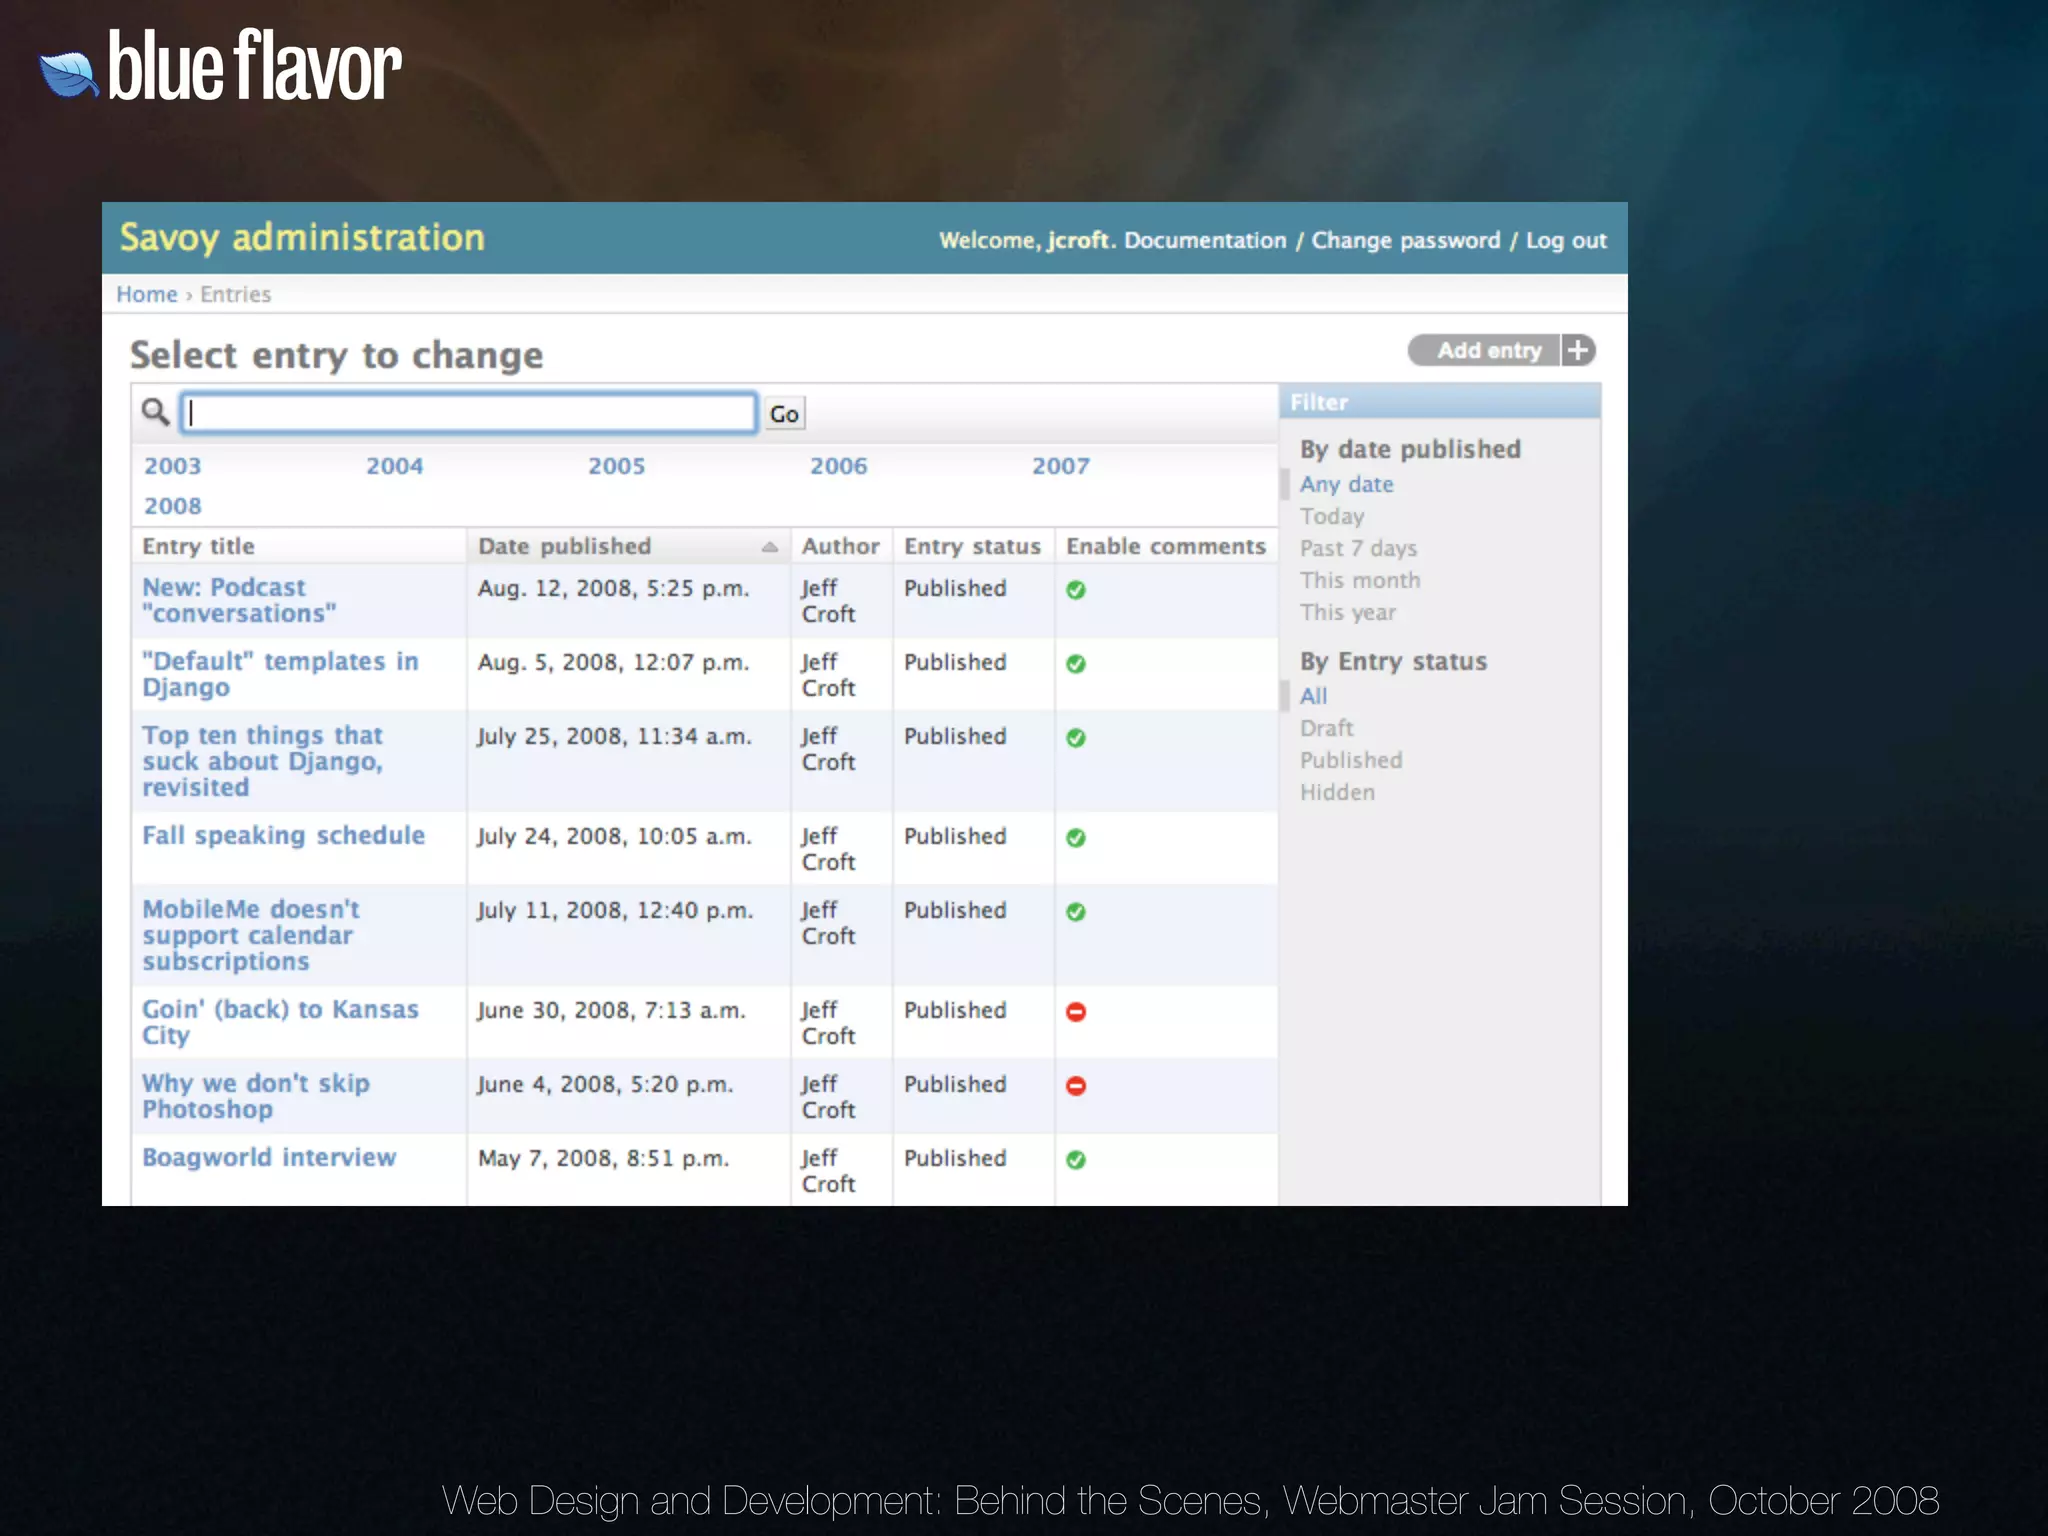Click the plus icon on Add entry
This screenshot has width=2048, height=1536.
pyautogui.click(x=1578, y=351)
